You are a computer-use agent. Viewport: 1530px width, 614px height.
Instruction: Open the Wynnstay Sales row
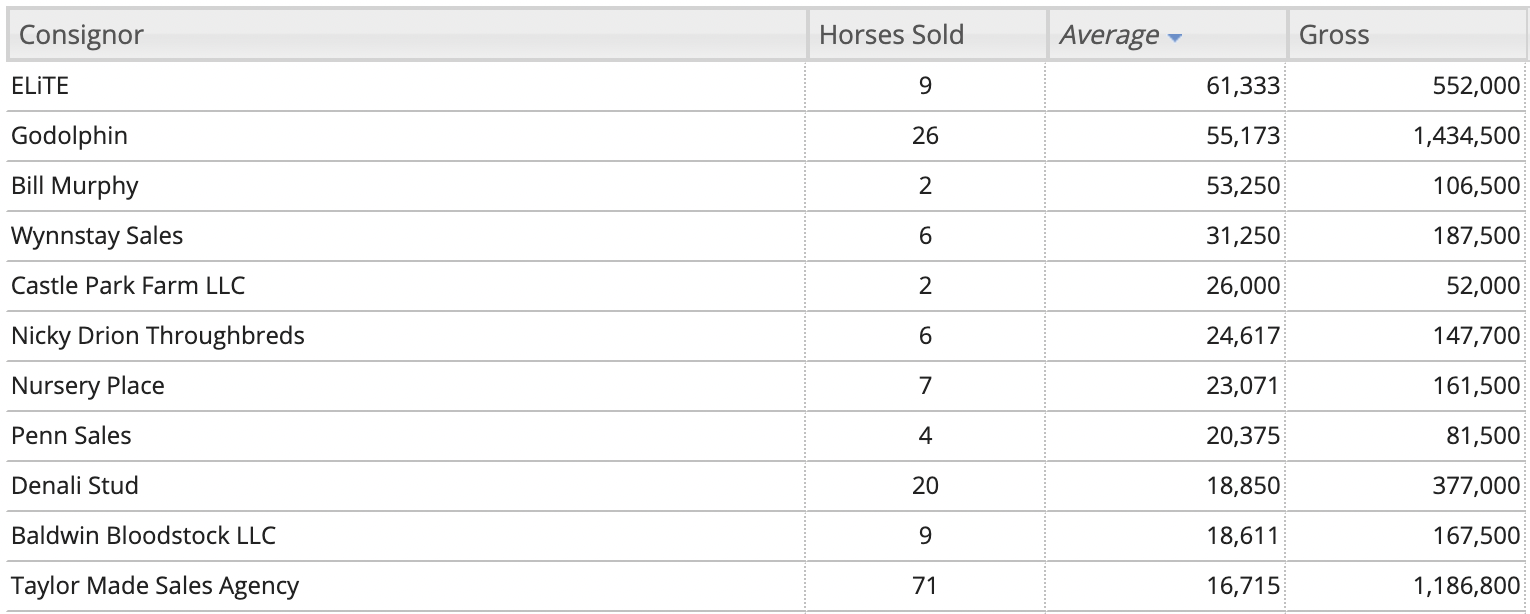[x=766, y=236]
